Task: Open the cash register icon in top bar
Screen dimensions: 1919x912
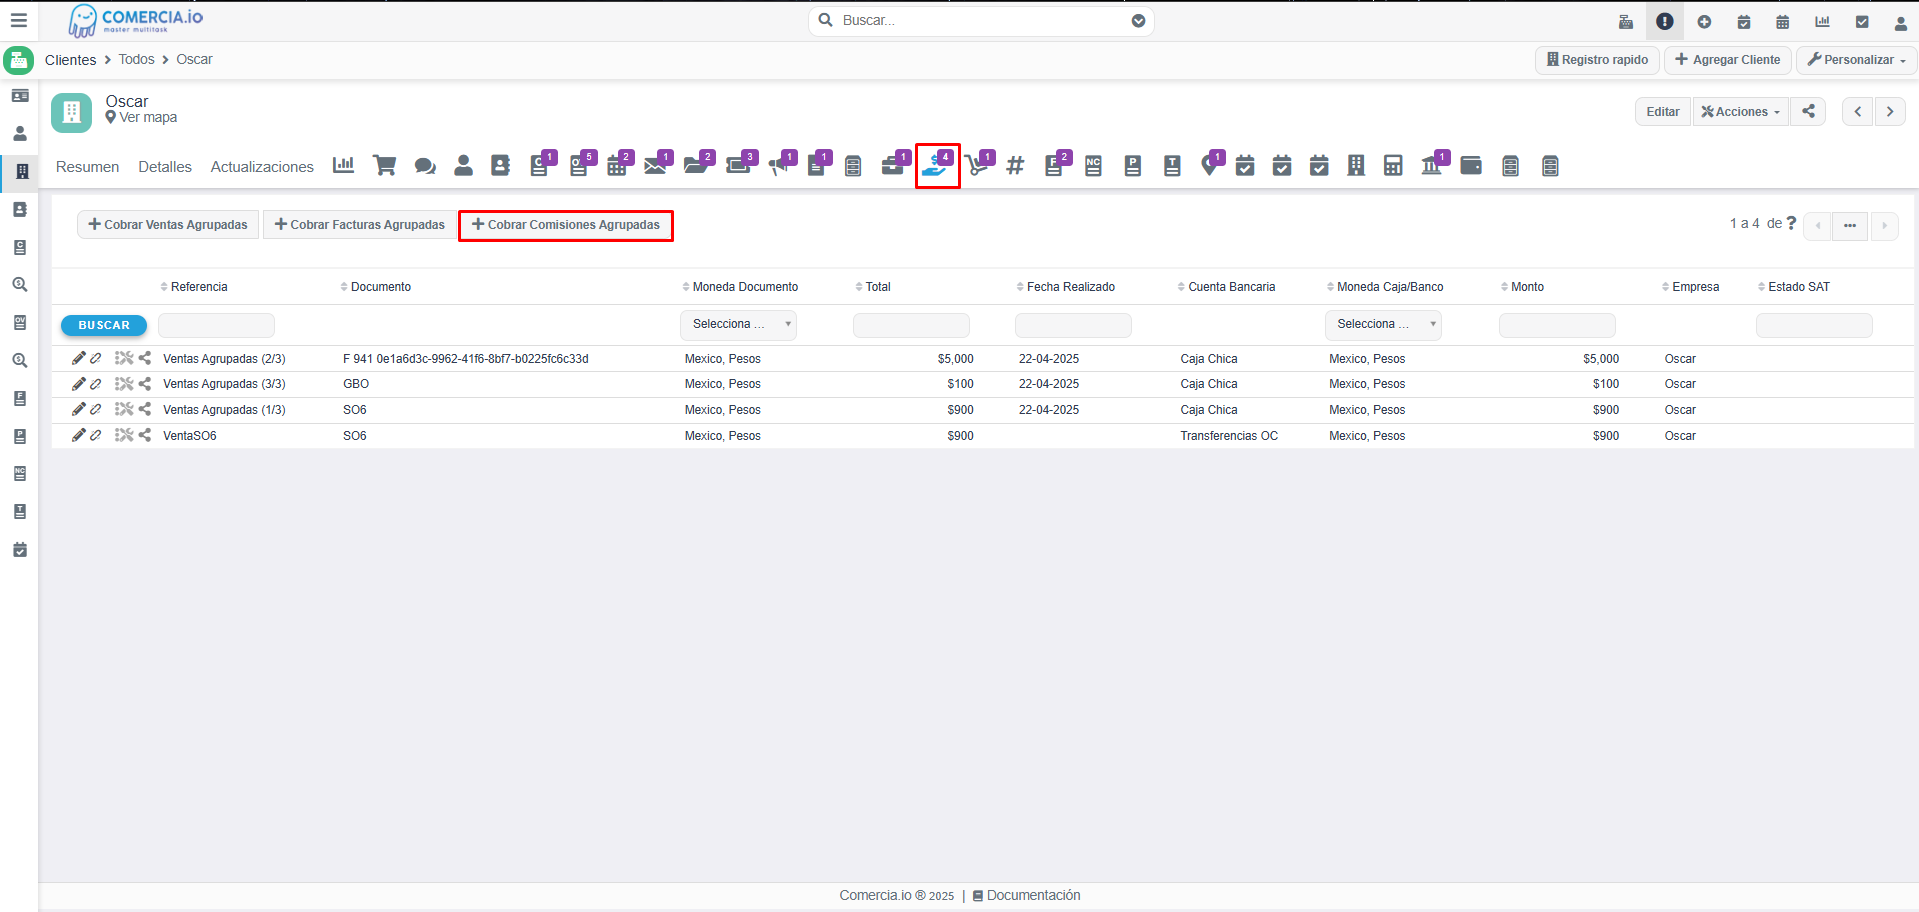Action: pyautogui.click(x=1626, y=21)
